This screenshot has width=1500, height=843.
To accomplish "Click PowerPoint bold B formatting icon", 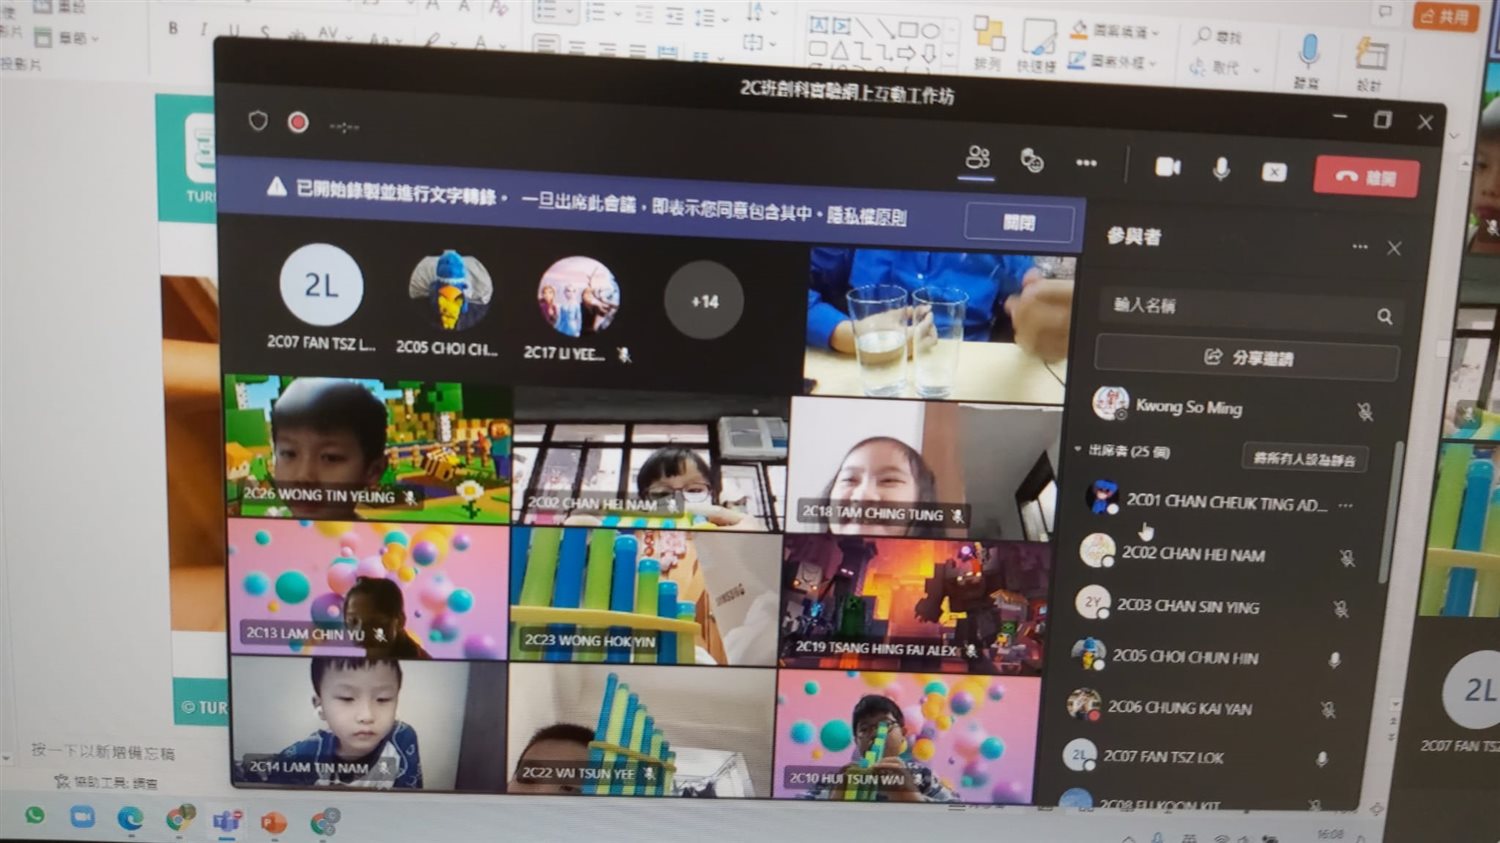I will coord(174,29).
